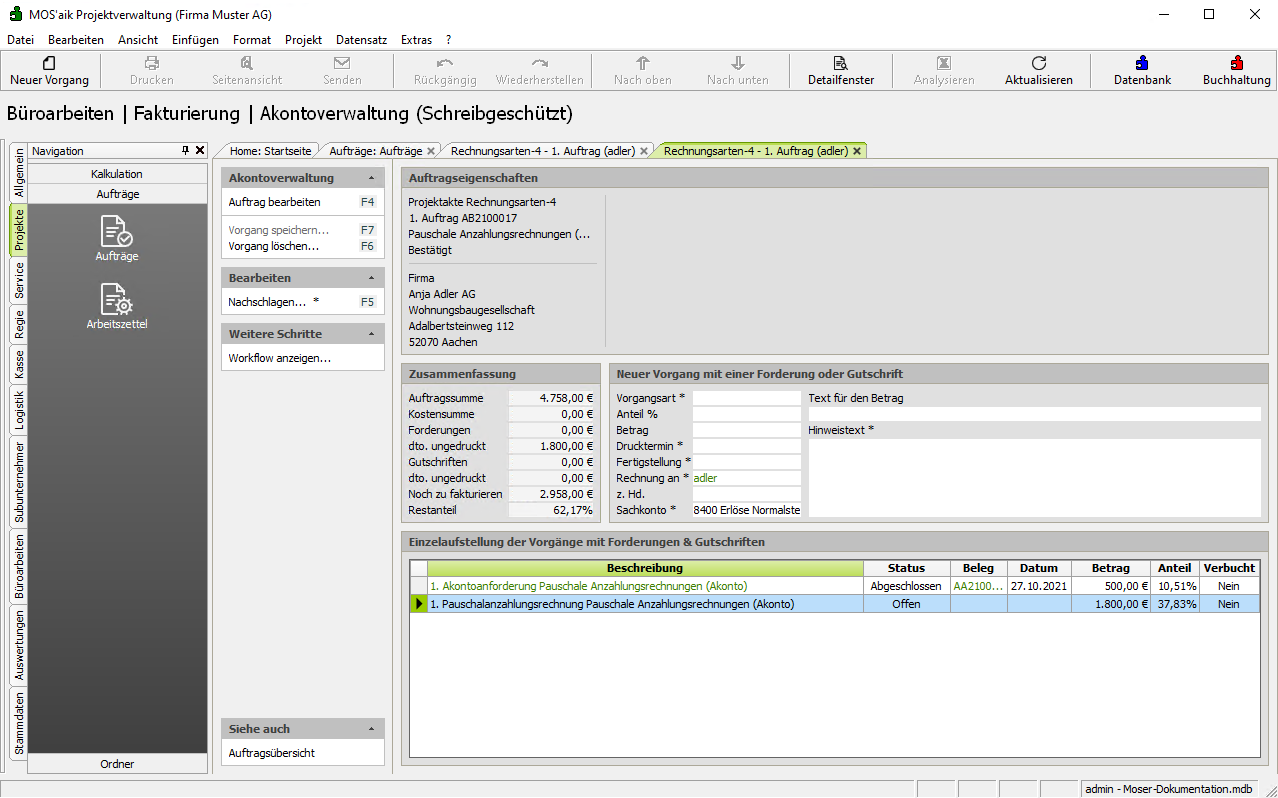Screen dimensions: 1278x798
Task: Open the Buchhaltung toolbar icon
Action: [x=1236, y=63]
